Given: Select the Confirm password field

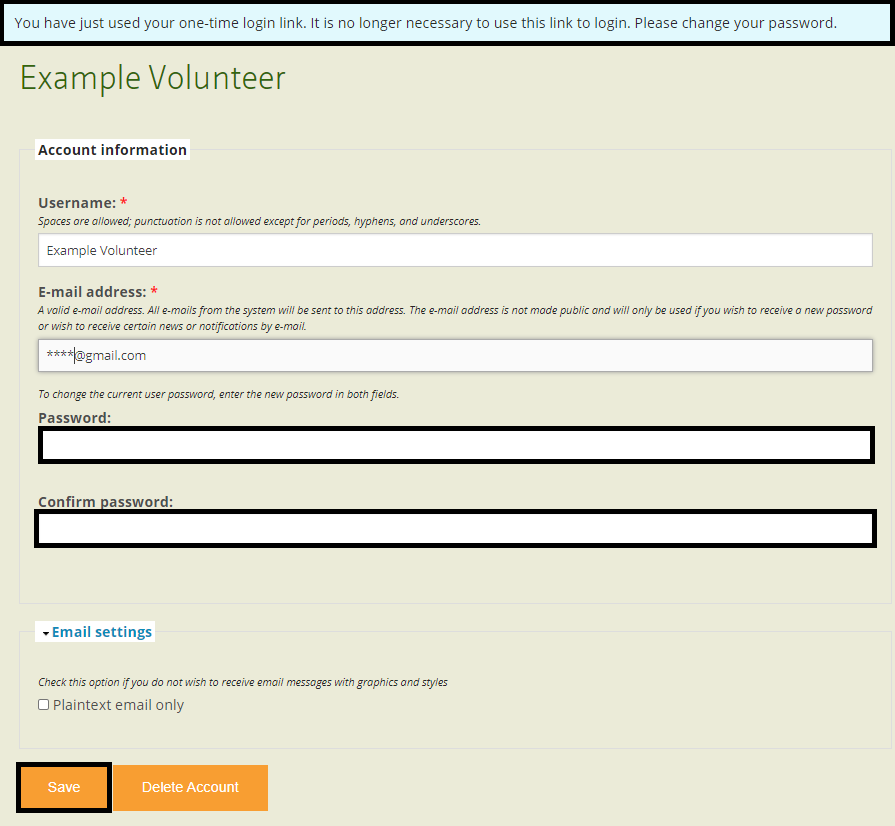Looking at the screenshot, I should [455, 529].
